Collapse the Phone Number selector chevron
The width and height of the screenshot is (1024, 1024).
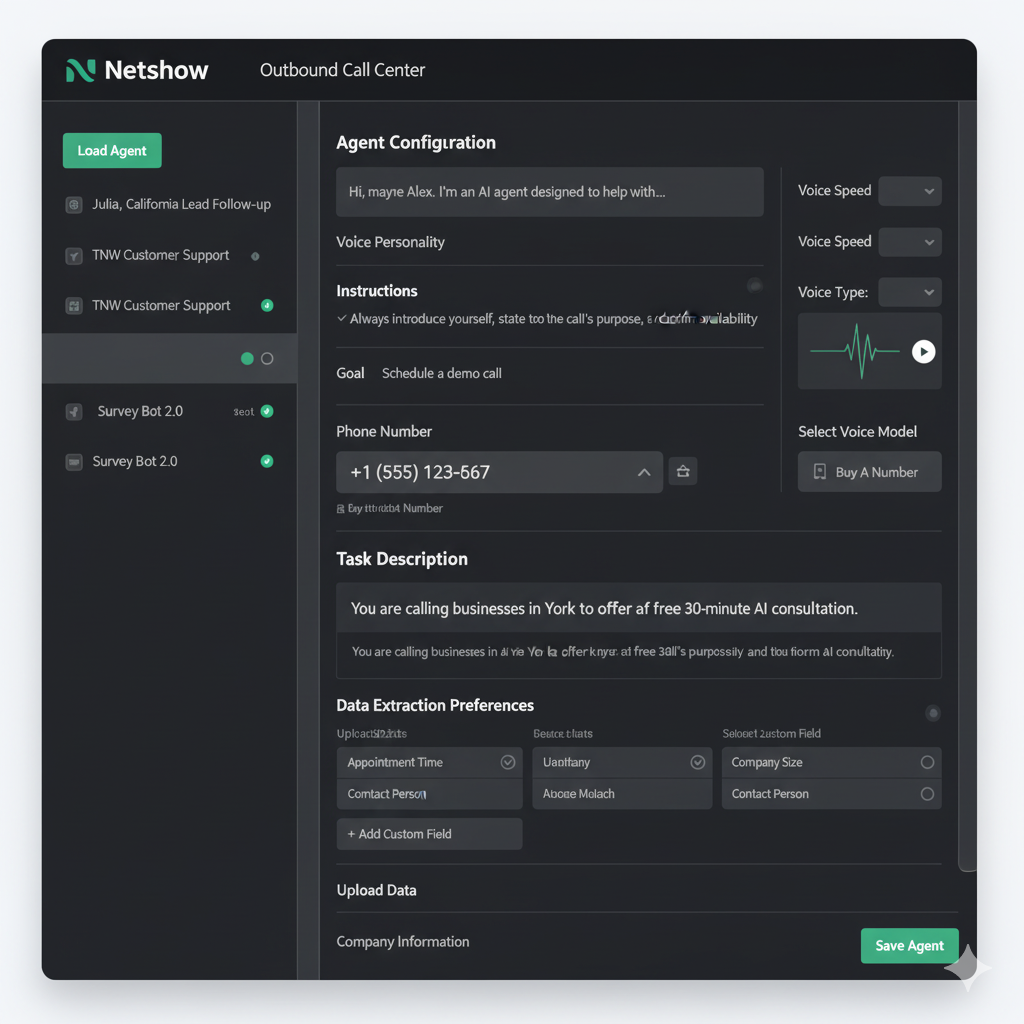[644, 471]
